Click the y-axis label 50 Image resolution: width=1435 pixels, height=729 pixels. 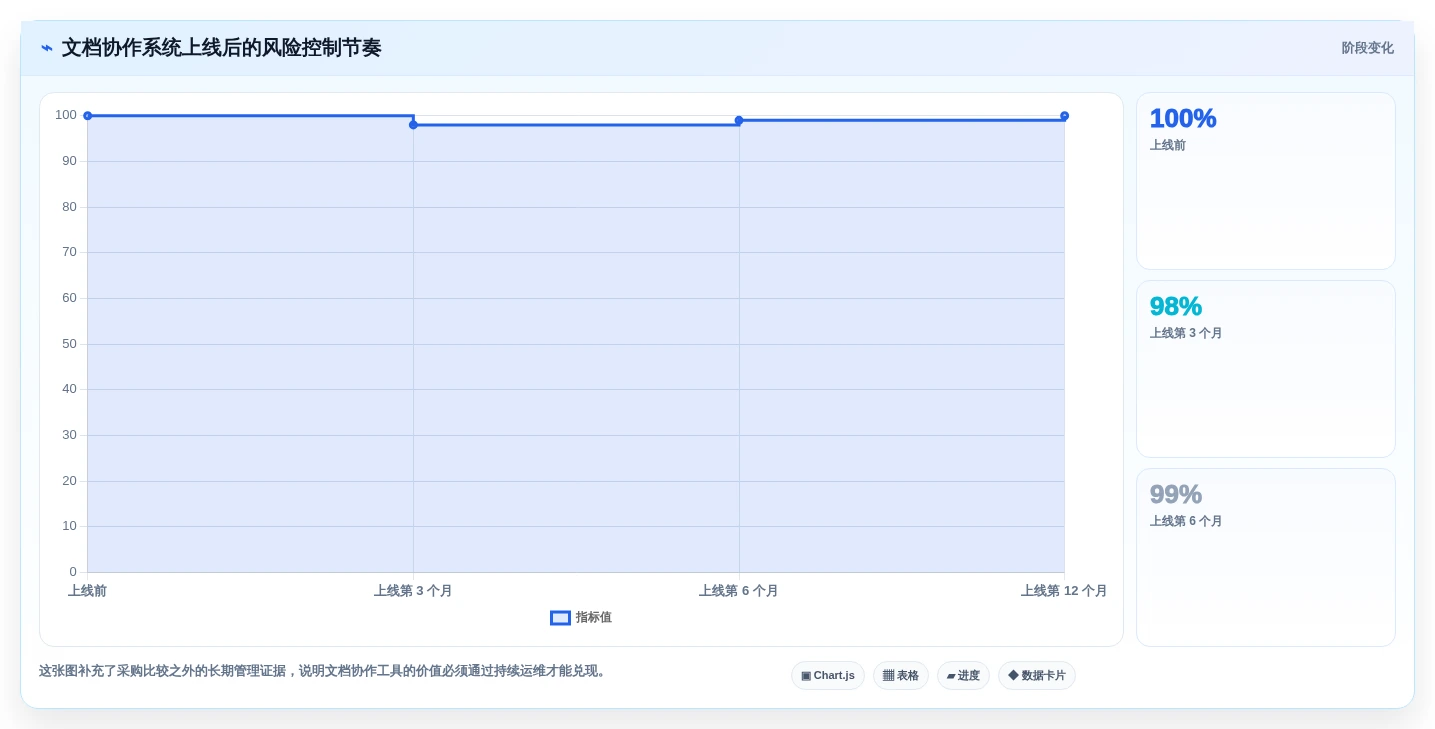point(69,344)
